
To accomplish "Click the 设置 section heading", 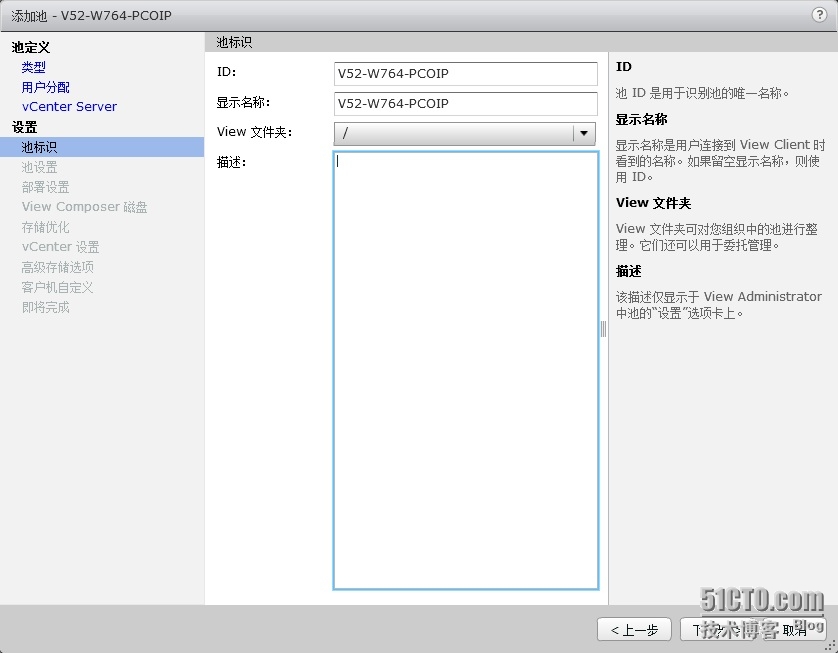I will click(25, 127).
